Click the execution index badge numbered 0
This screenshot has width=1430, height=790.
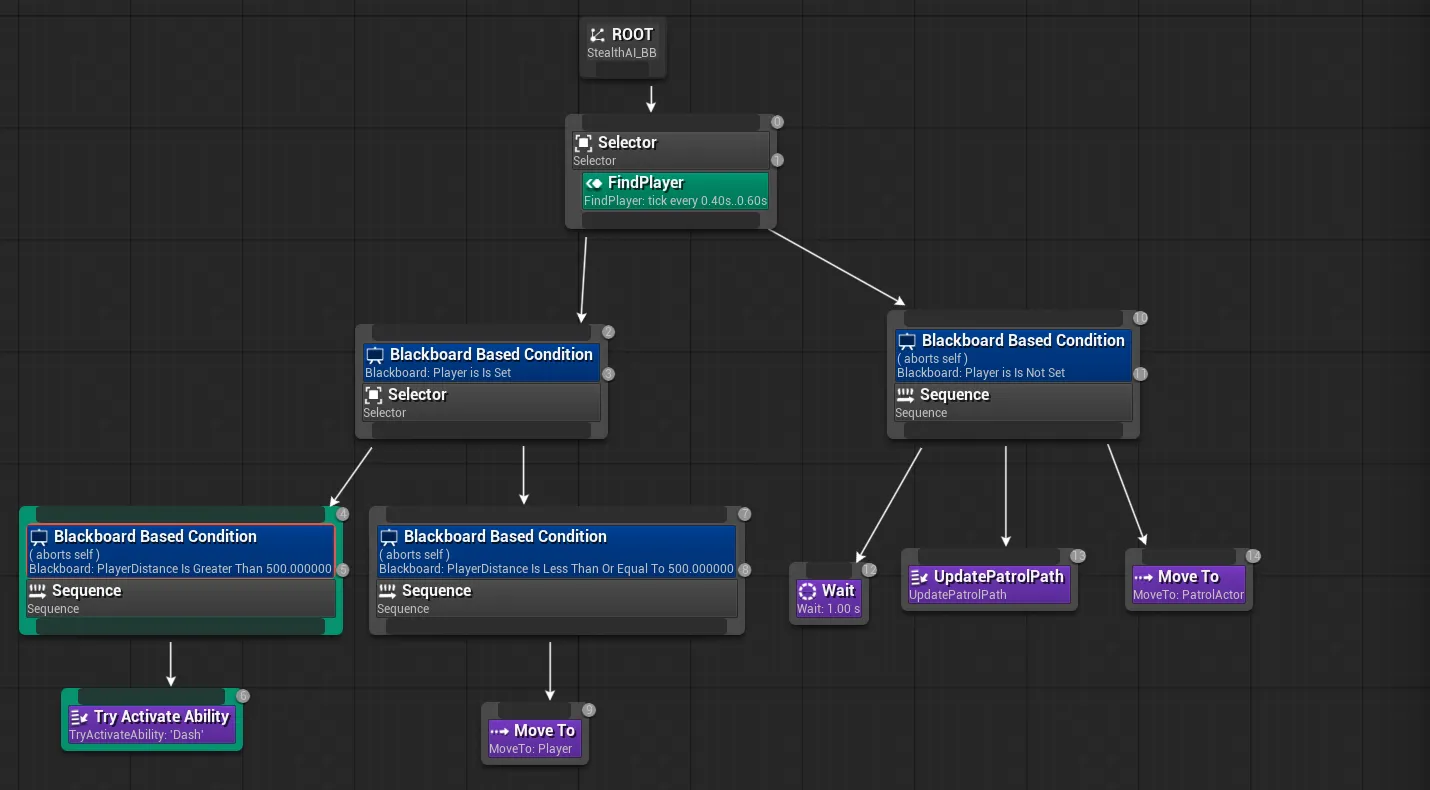777,122
